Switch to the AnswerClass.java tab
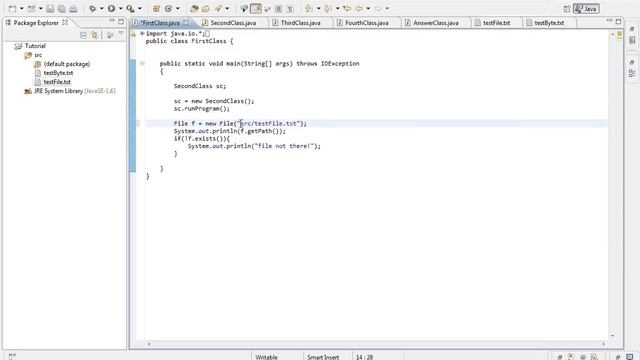The height and width of the screenshot is (360, 640). click(x=435, y=23)
